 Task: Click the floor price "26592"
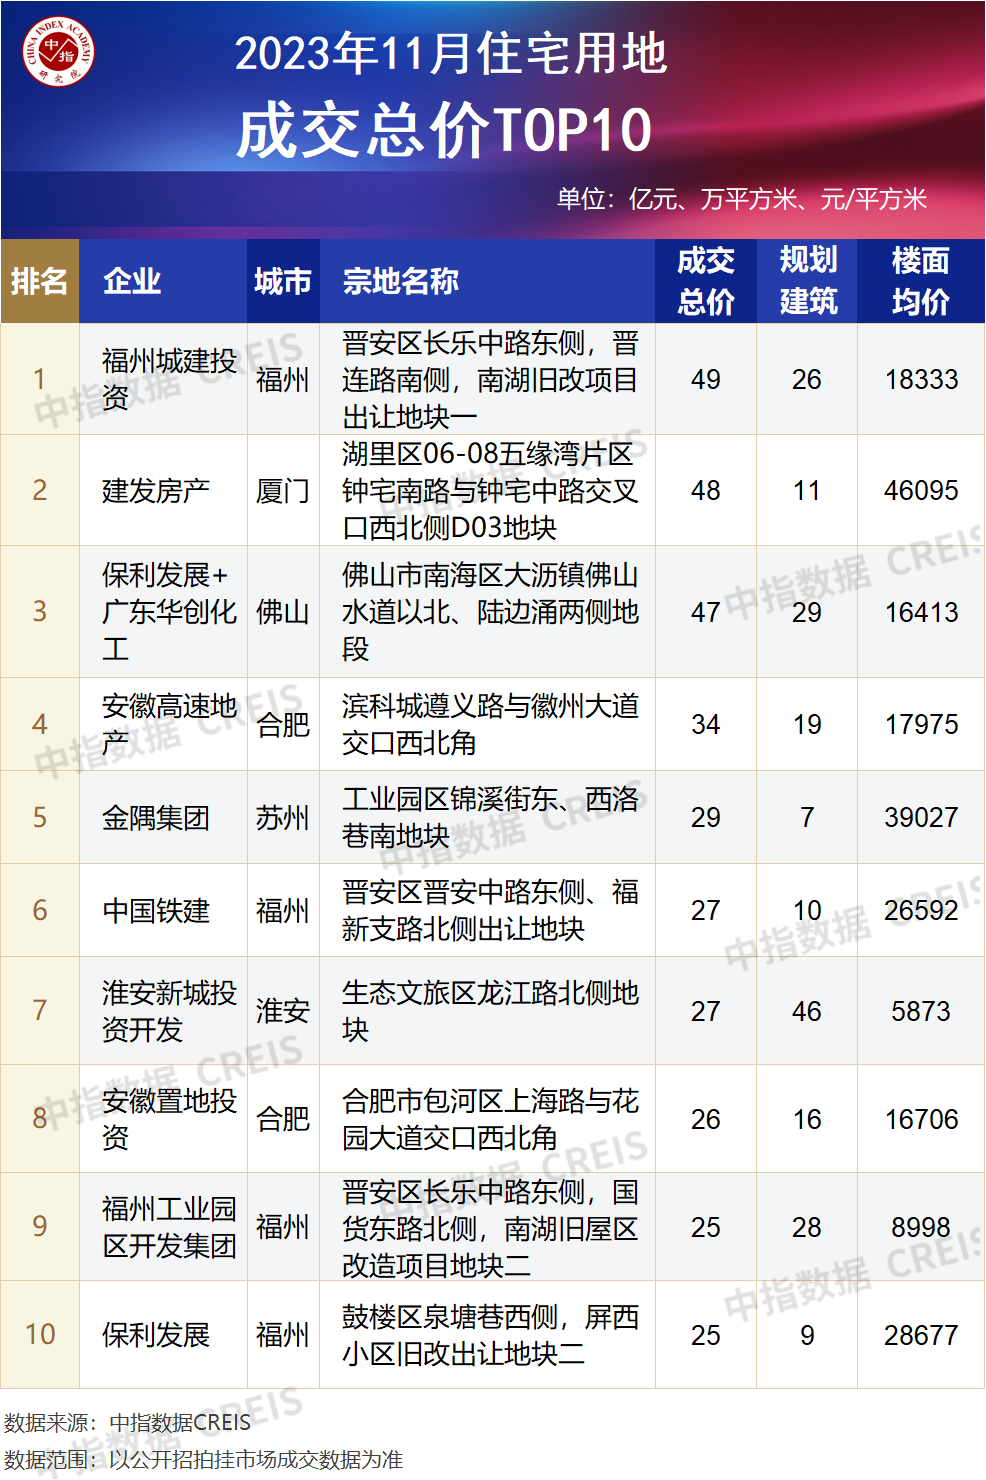point(921,910)
